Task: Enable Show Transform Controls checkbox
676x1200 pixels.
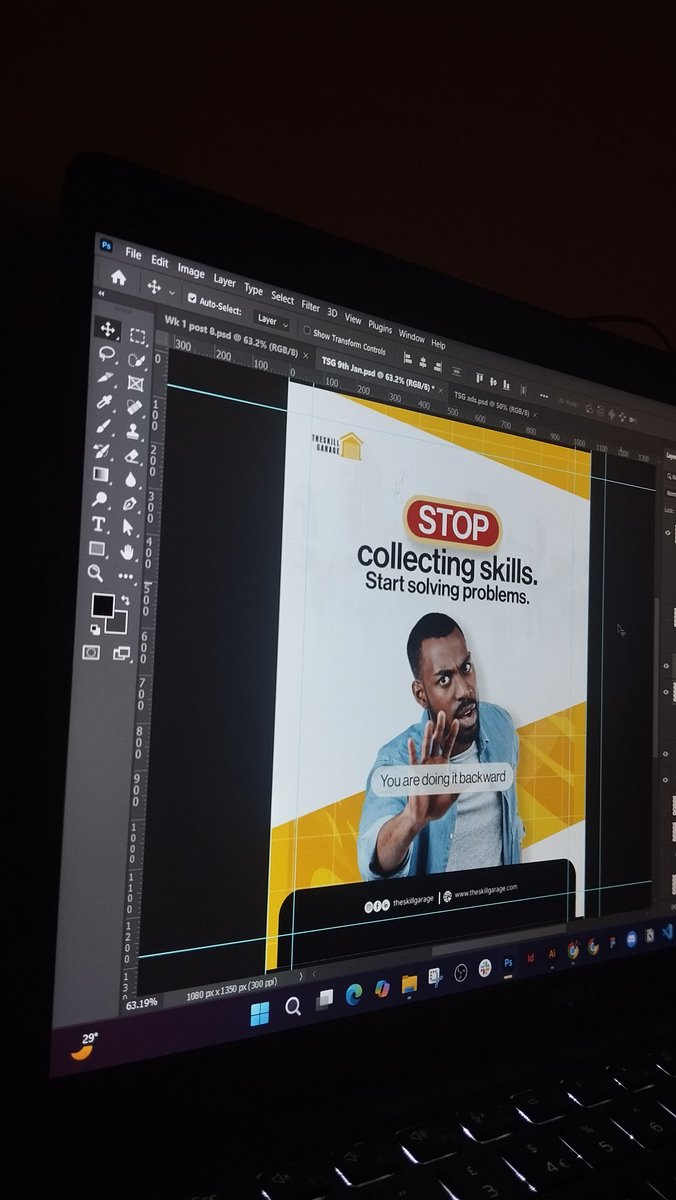Action: (307, 331)
